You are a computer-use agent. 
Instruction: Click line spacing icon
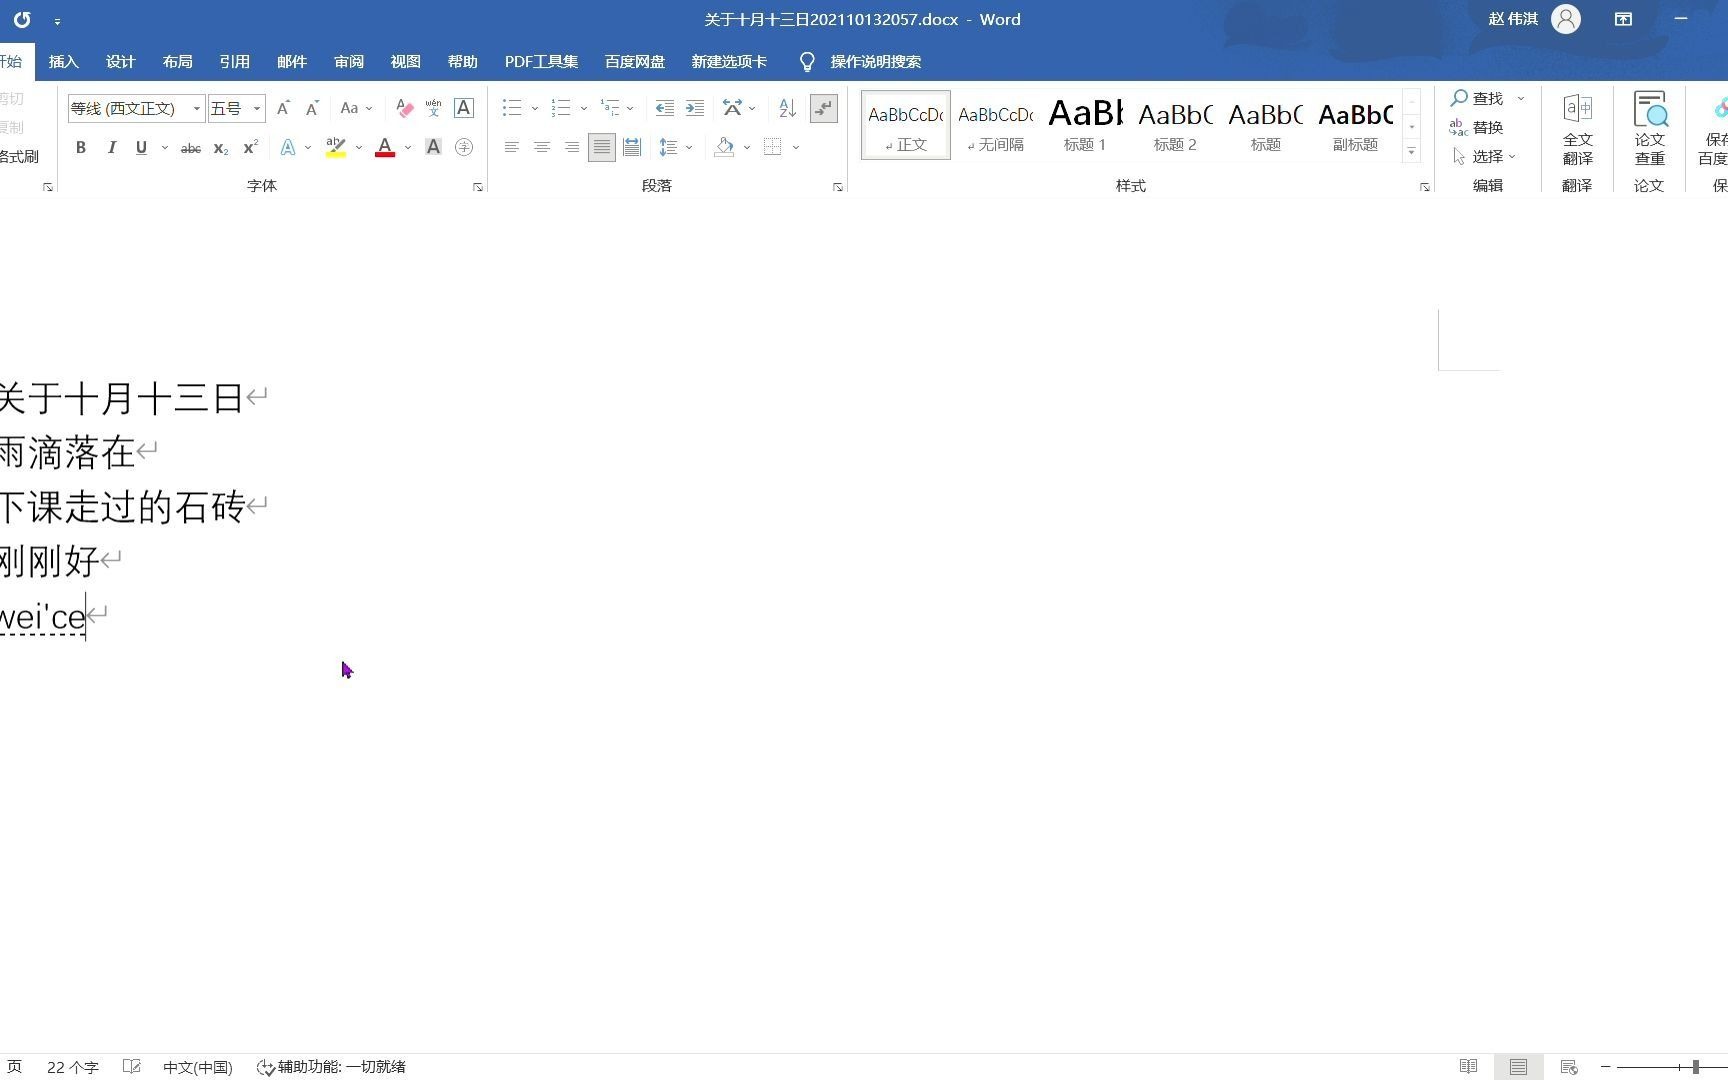pyautogui.click(x=669, y=147)
